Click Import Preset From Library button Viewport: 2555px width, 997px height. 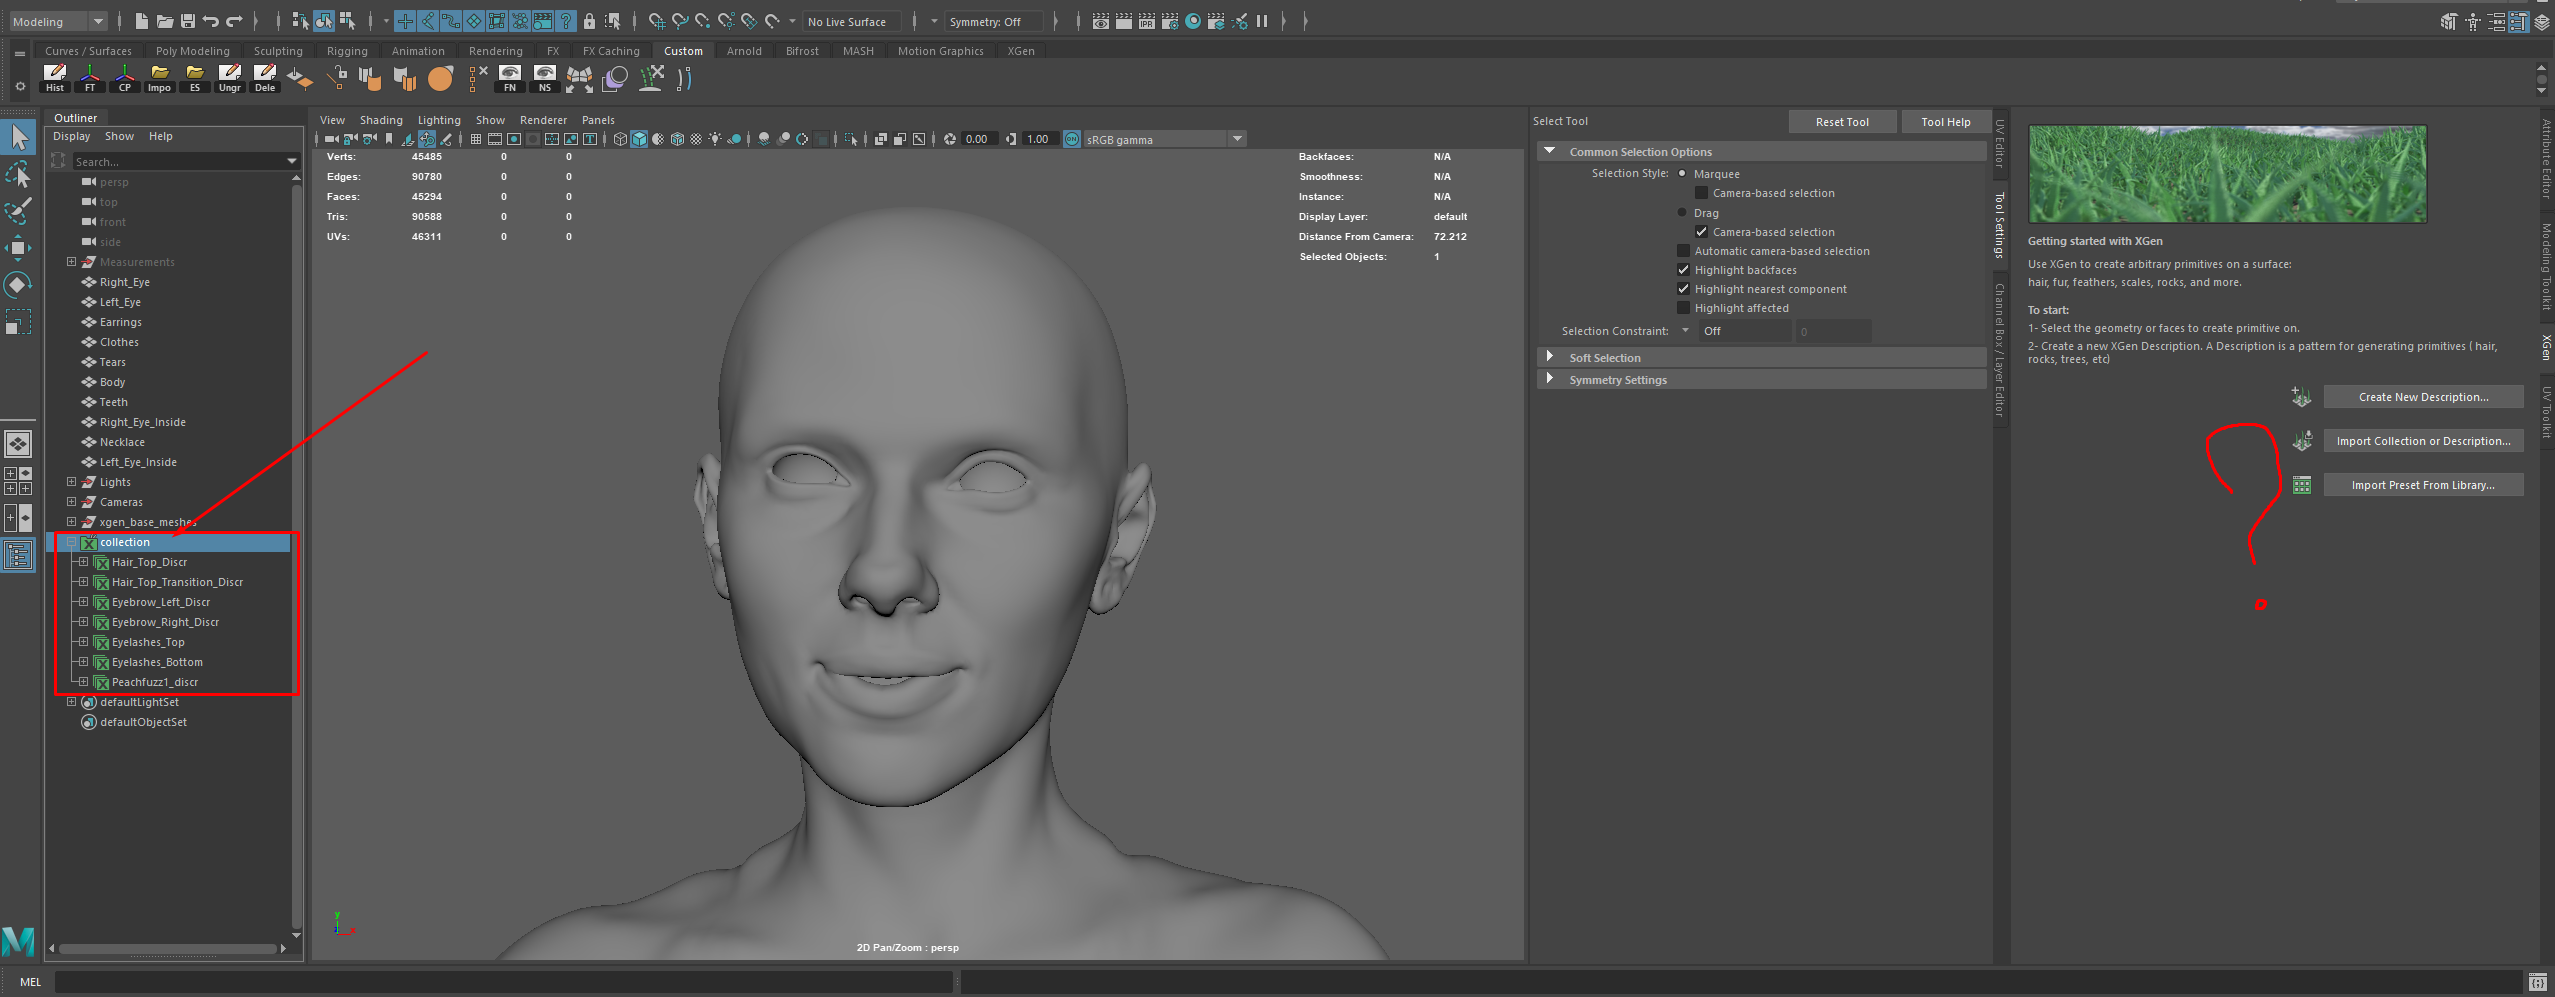[2423, 485]
